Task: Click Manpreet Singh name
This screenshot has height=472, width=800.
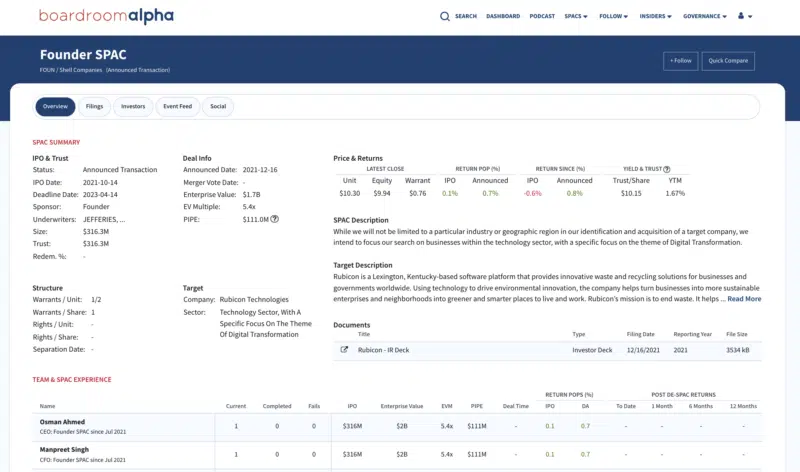Action: [x=64, y=450]
